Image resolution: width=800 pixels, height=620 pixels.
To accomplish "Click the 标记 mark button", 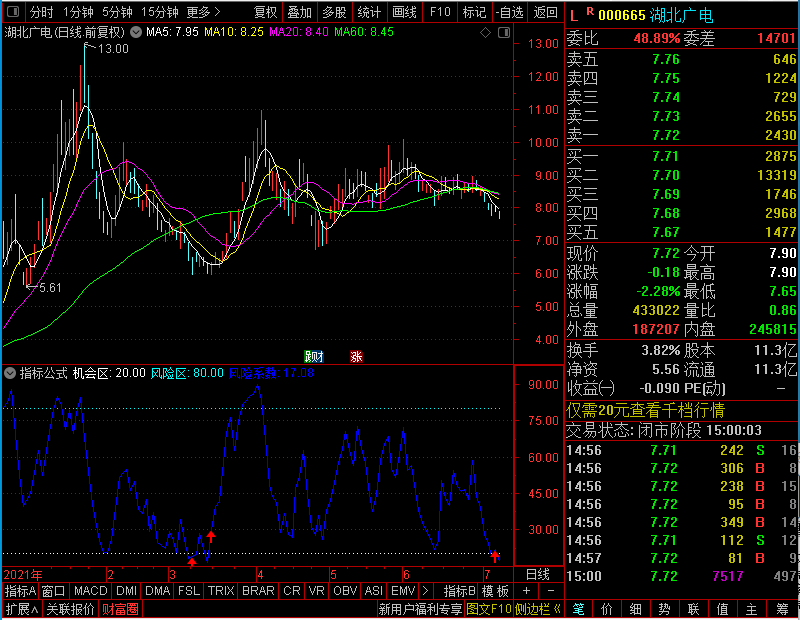I will click(474, 12).
